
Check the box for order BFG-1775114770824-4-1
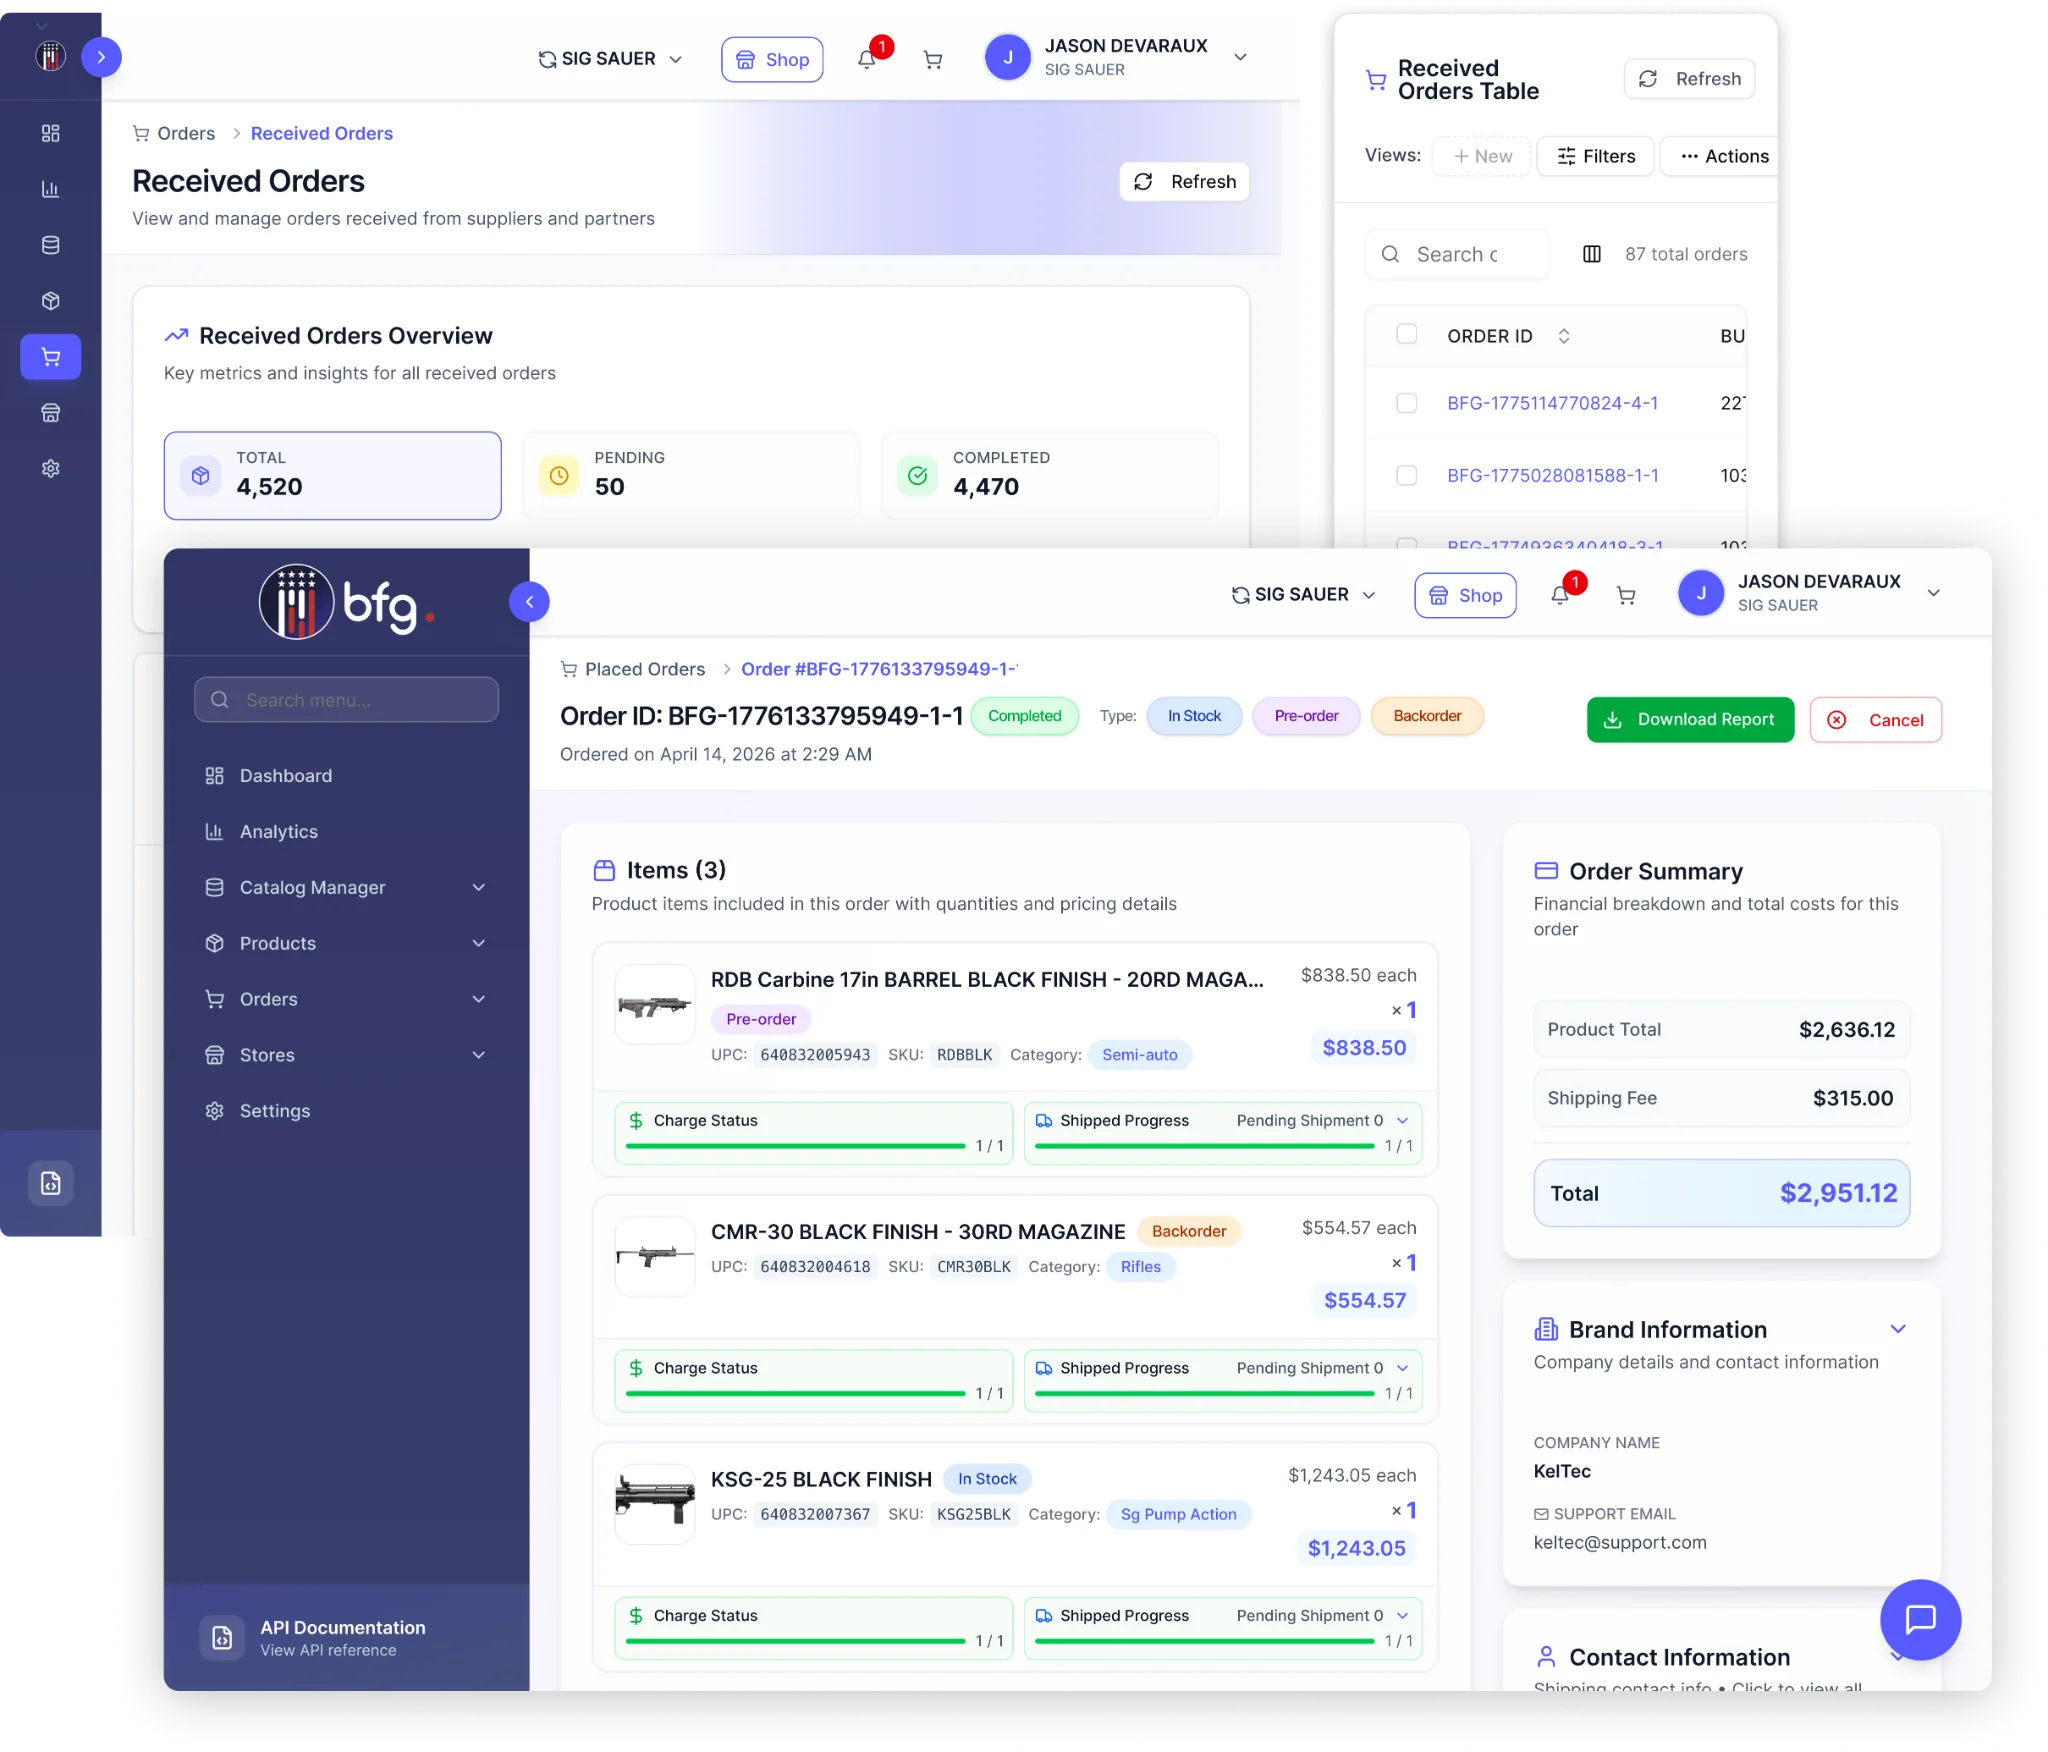pyautogui.click(x=1406, y=402)
